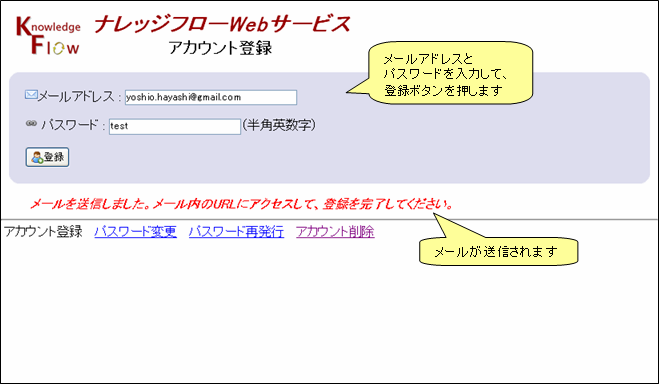The image size is (659, 384).
Task: Focus the メールアドレス email input field
Action: tap(211, 97)
